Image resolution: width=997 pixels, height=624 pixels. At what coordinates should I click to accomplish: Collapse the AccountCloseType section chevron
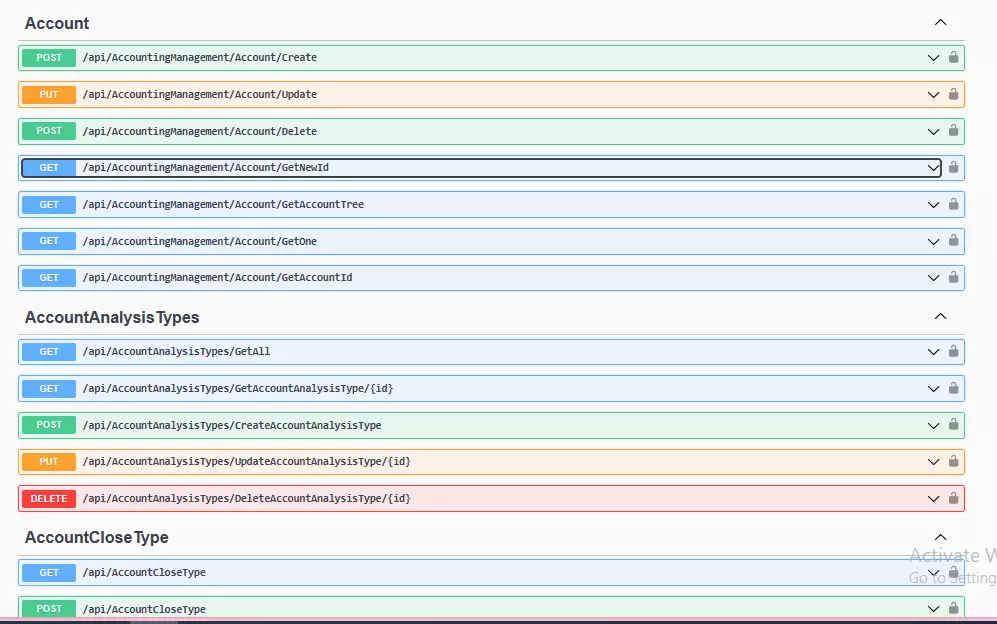pyautogui.click(x=940, y=536)
